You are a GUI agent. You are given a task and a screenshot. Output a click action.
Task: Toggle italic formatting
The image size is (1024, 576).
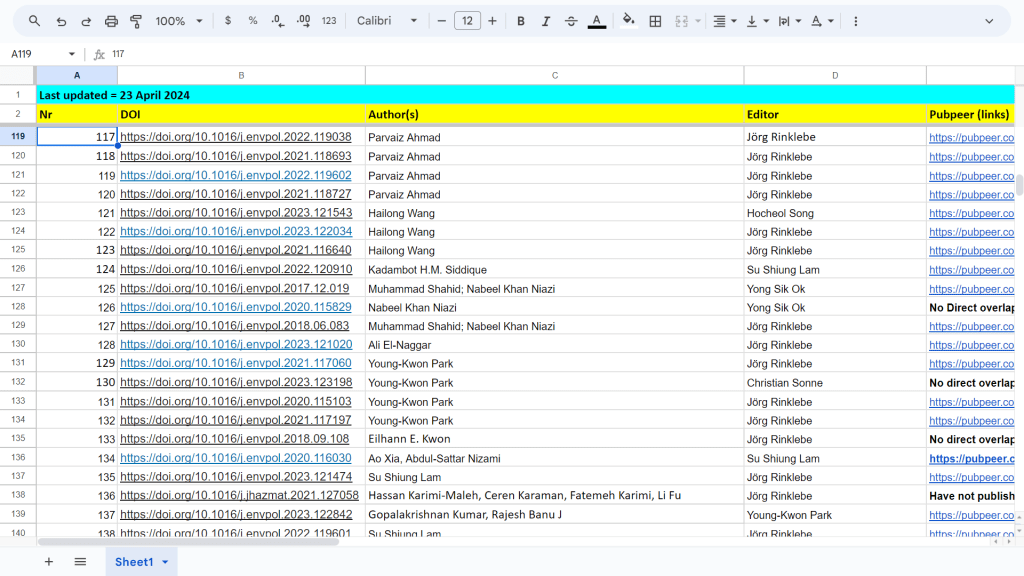click(x=546, y=21)
